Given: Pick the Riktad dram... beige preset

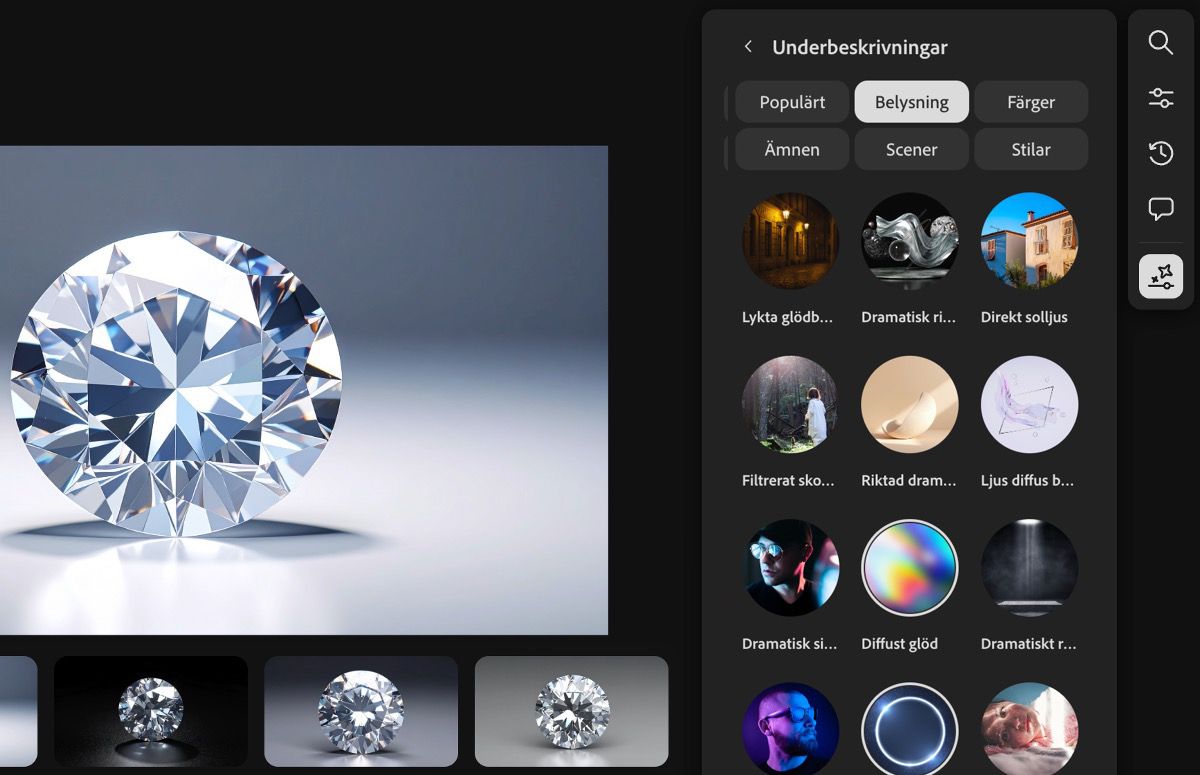Looking at the screenshot, I should pos(910,404).
